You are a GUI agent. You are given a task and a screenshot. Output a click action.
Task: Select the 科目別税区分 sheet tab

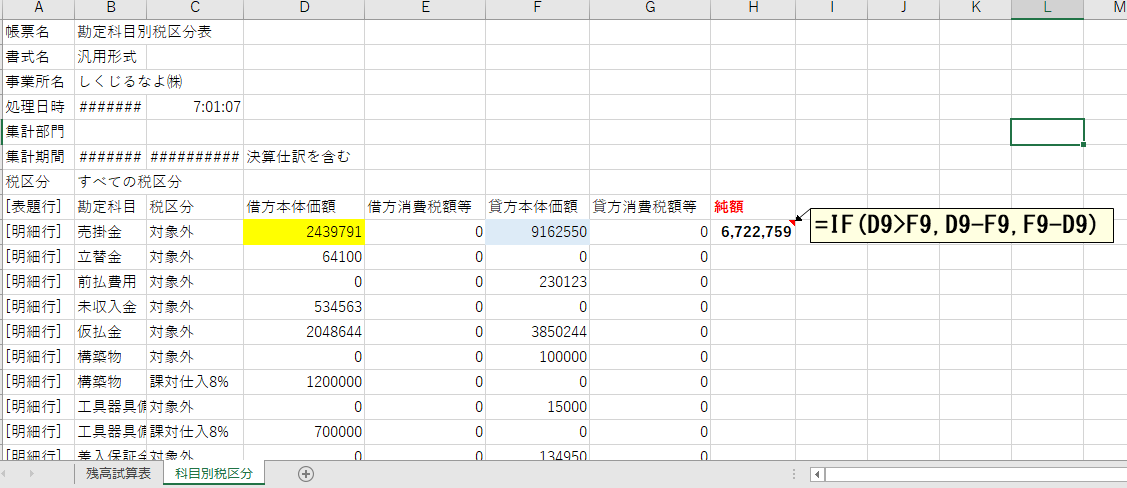[x=214, y=474]
